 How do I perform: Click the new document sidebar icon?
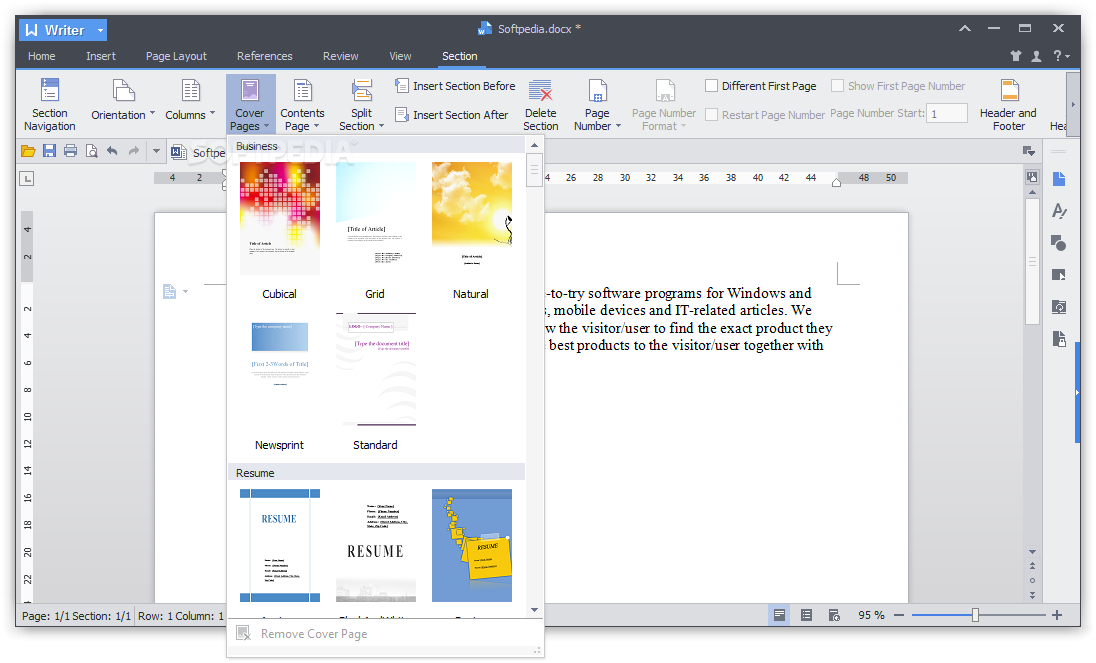pos(1059,179)
